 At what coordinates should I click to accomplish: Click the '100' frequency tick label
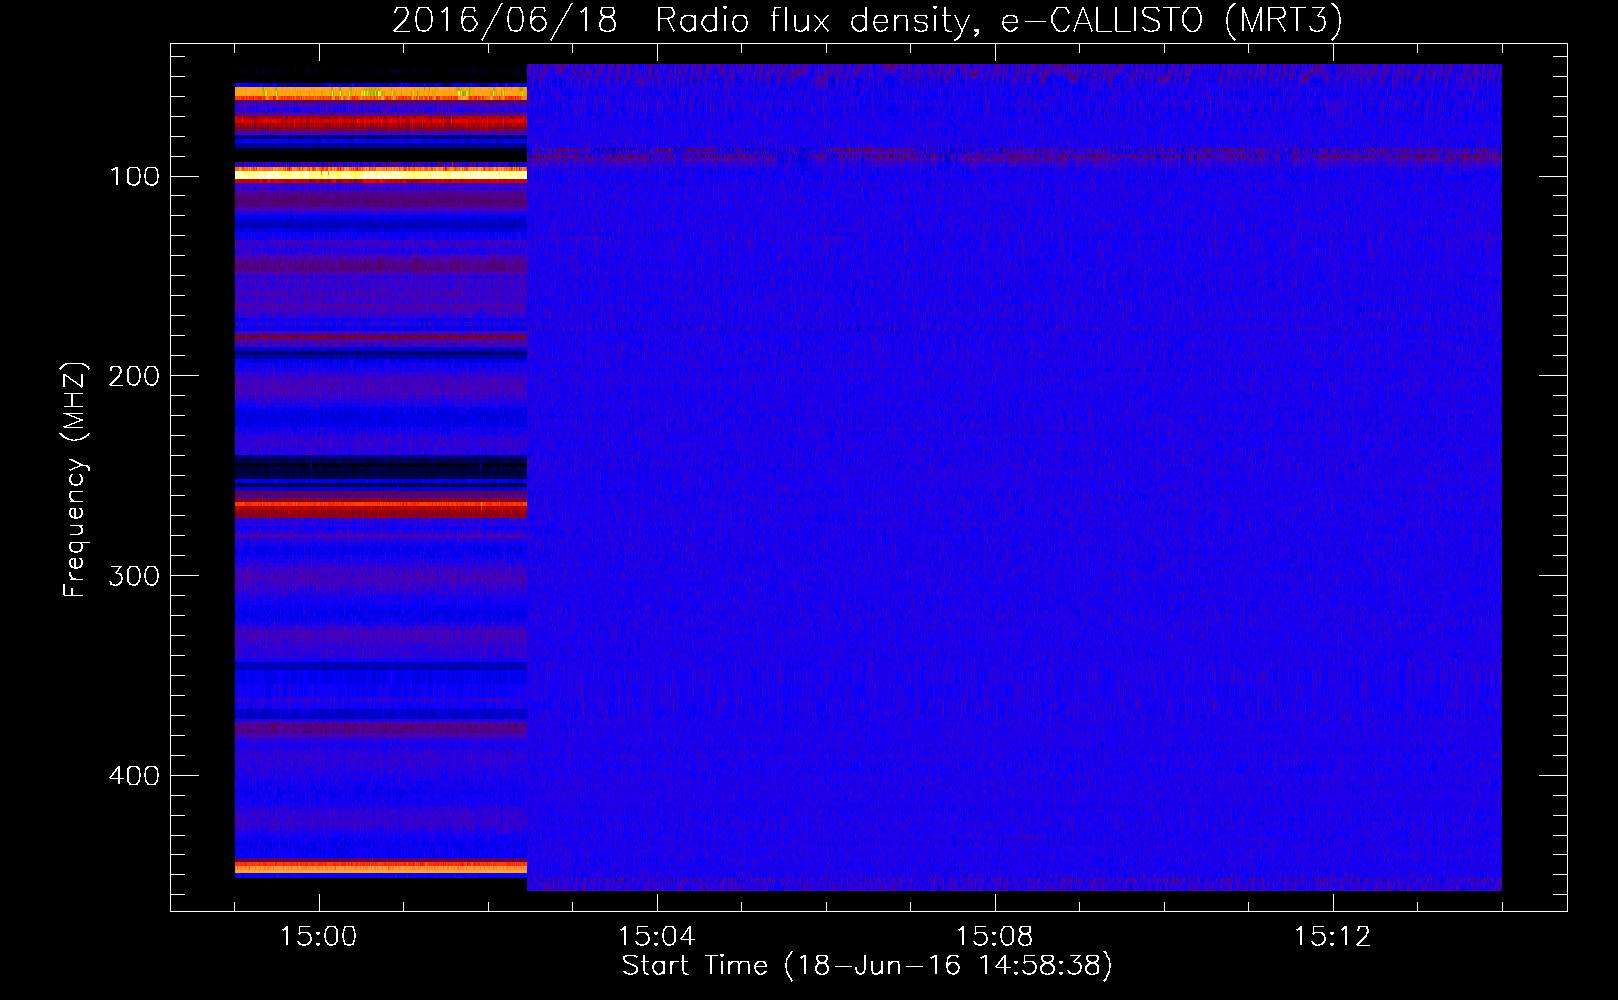(x=134, y=177)
